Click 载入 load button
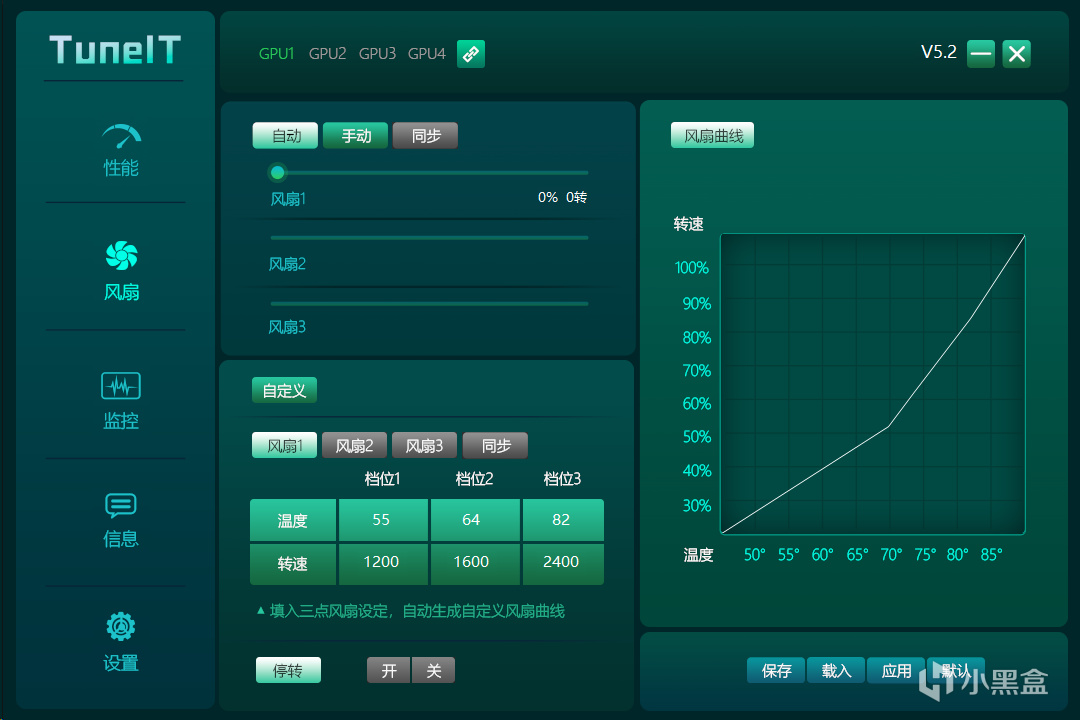 point(835,670)
